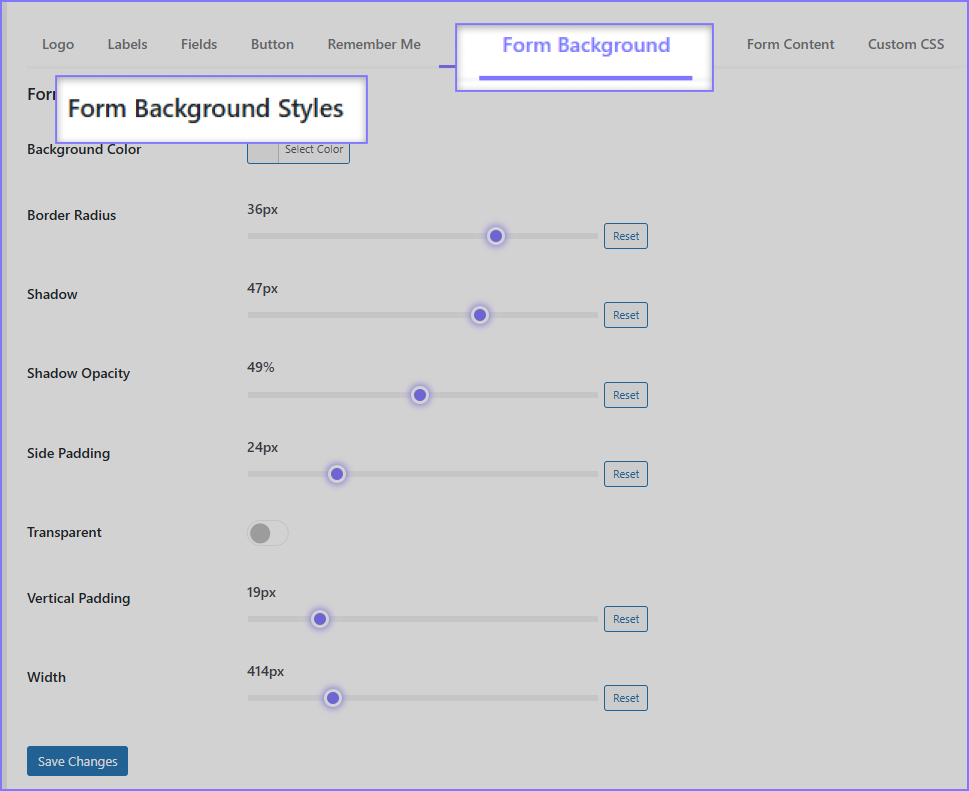Viewport: 969px width, 791px height.
Task: Reset the Vertical Padding value
Action: tap(626, 619)
